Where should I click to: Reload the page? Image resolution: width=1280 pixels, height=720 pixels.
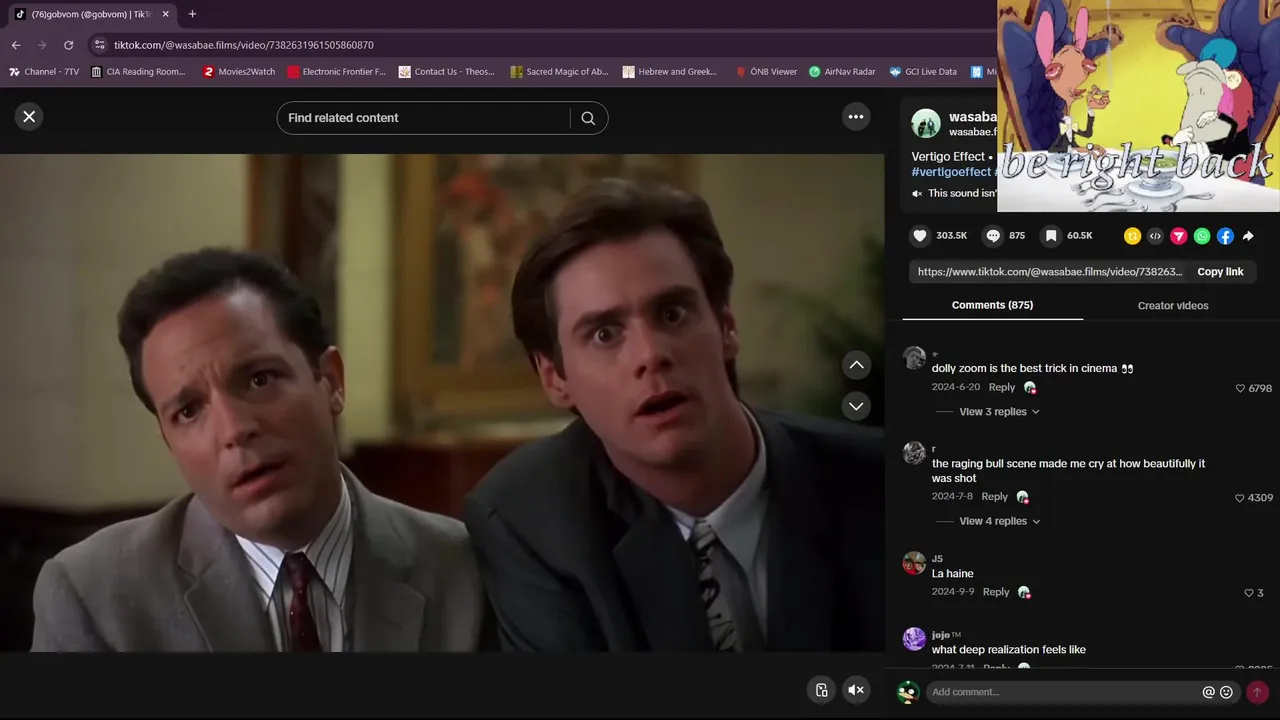[x=68, y=45]
